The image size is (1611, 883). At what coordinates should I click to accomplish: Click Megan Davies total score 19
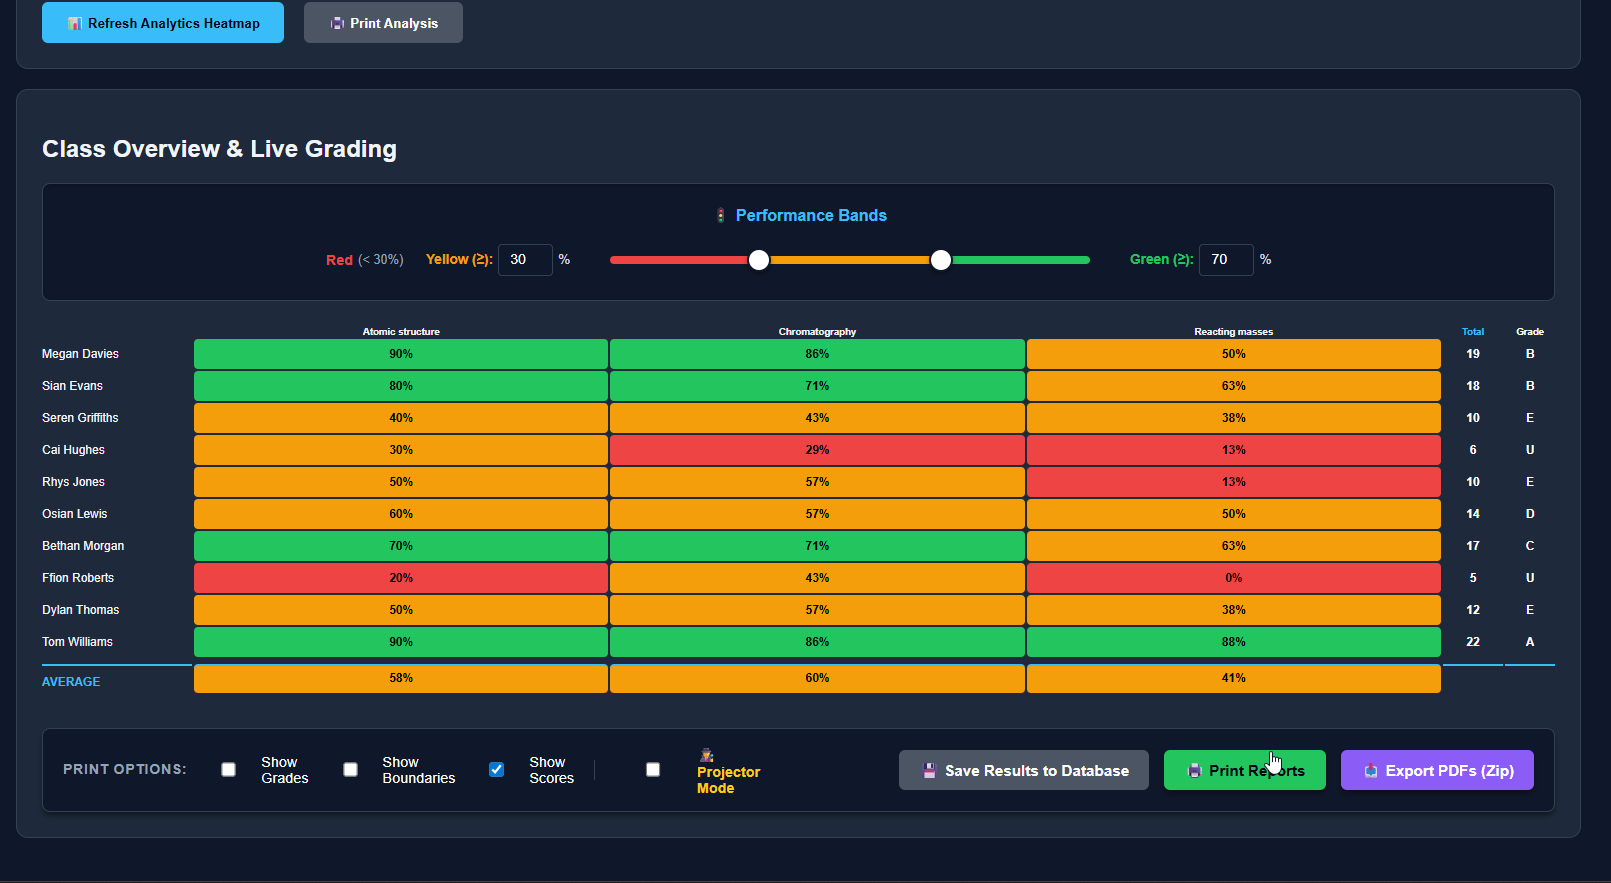tap(1473, 354)
